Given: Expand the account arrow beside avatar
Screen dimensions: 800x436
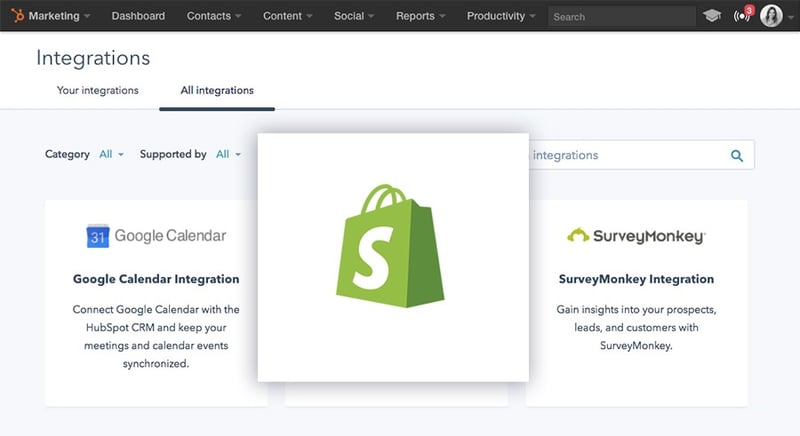Looking at the screenshot, I should click(791, 17).
